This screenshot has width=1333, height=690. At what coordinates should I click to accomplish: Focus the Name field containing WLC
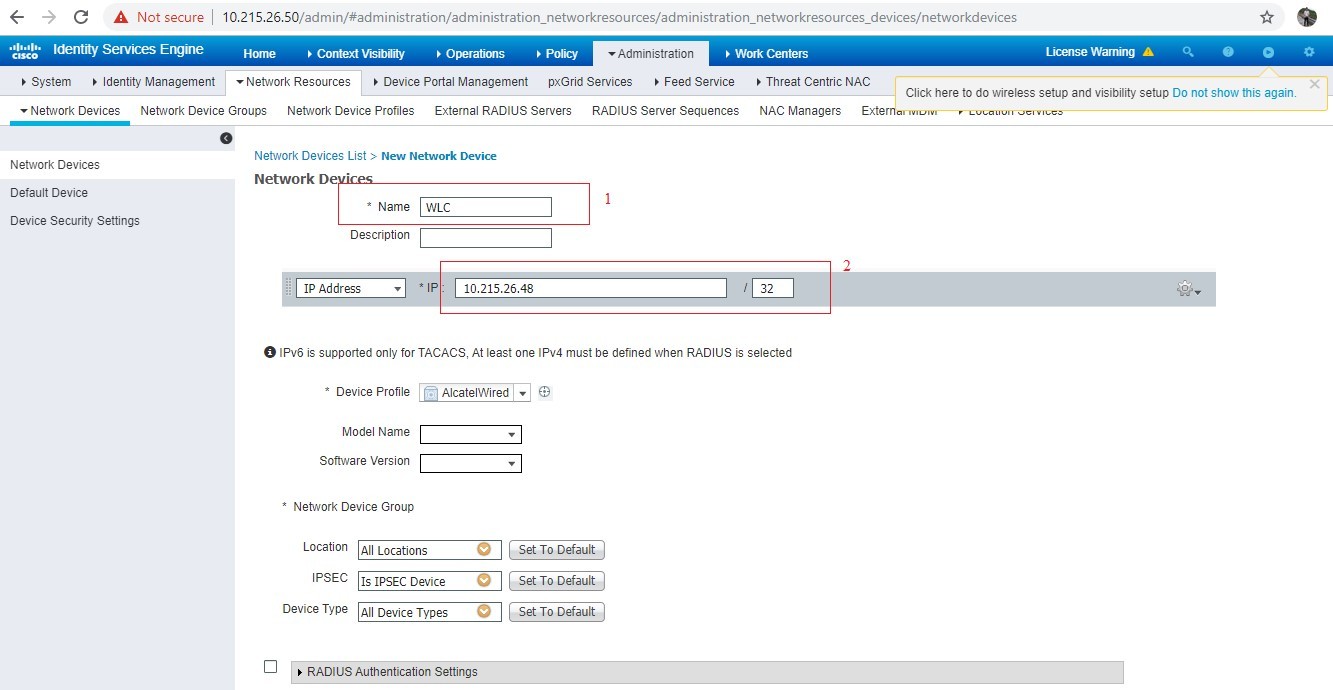(486, 207)
